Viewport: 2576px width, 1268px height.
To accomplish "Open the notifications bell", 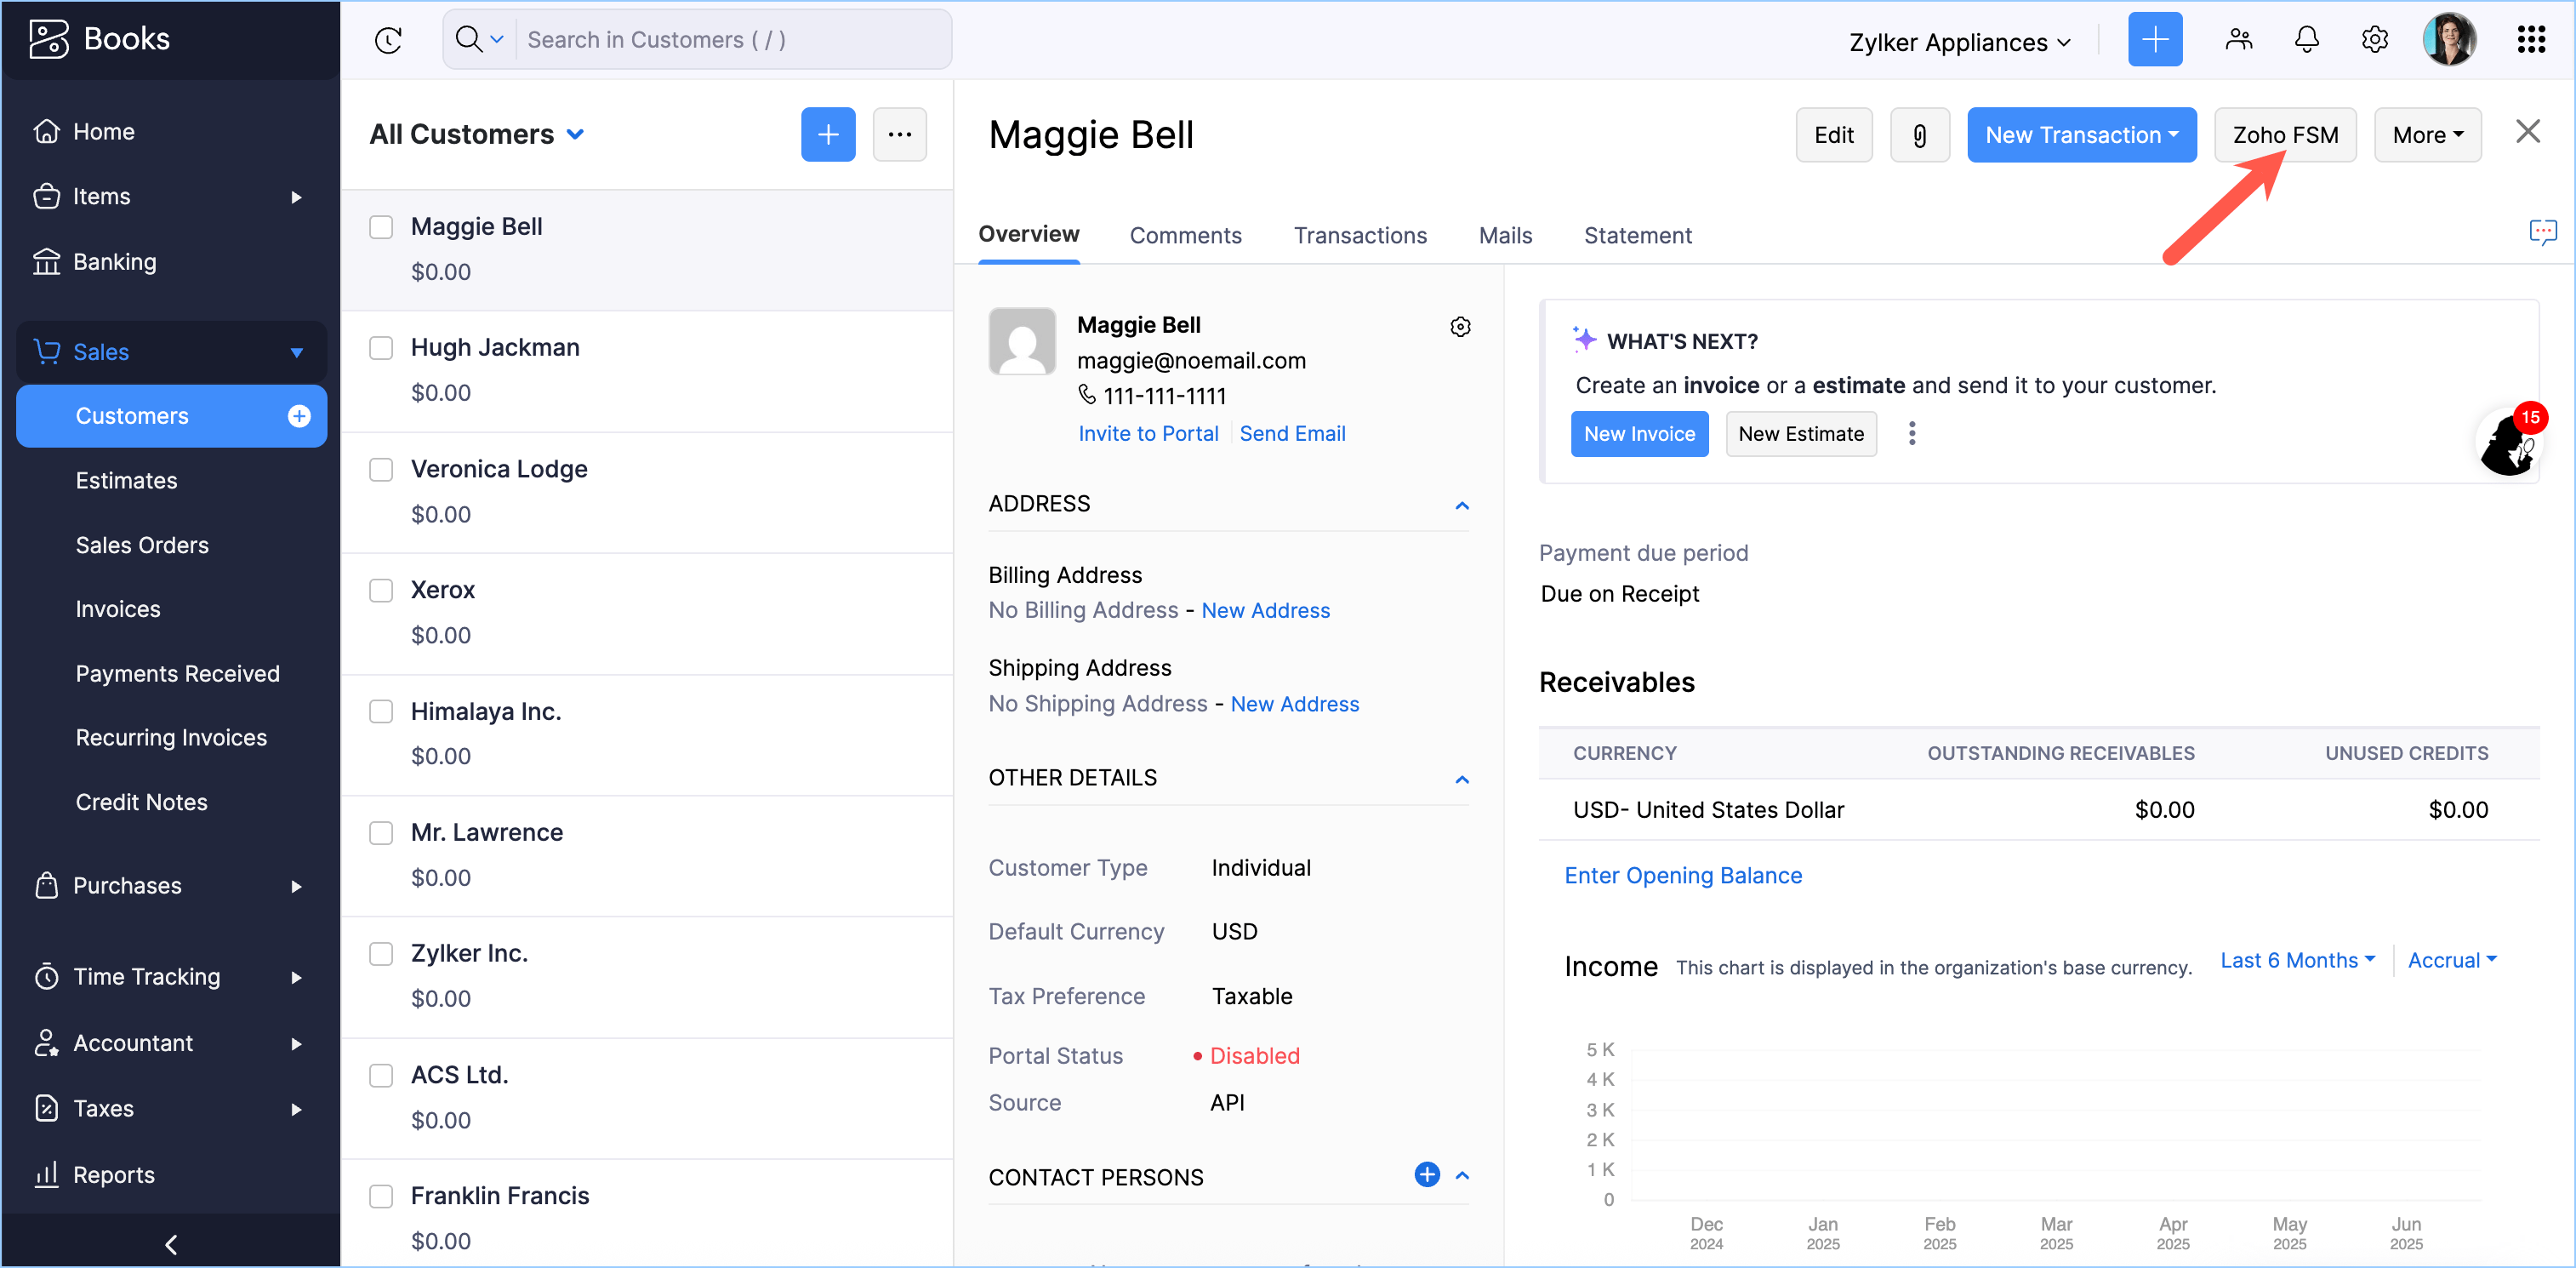I will click(x=2306, y=40).
